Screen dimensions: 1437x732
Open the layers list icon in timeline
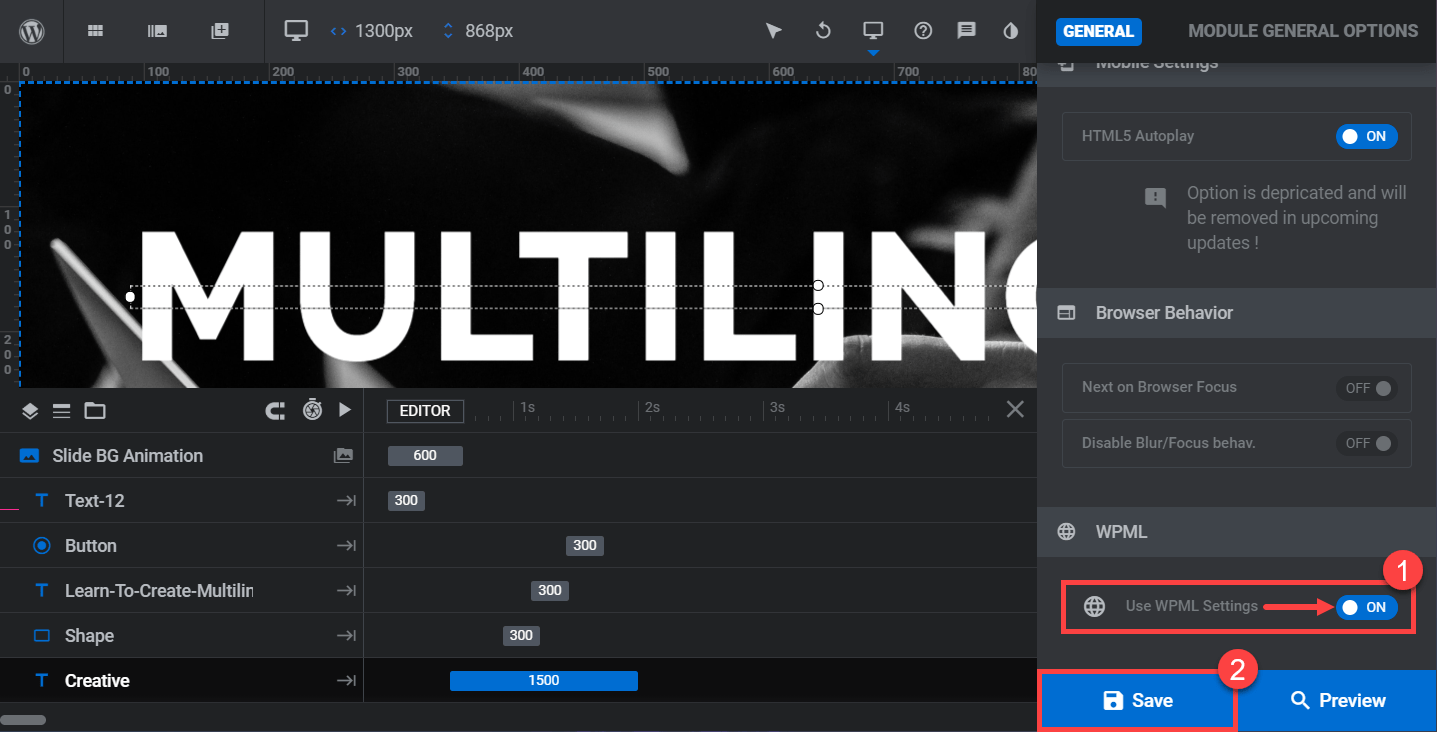[x=61, y=410]
